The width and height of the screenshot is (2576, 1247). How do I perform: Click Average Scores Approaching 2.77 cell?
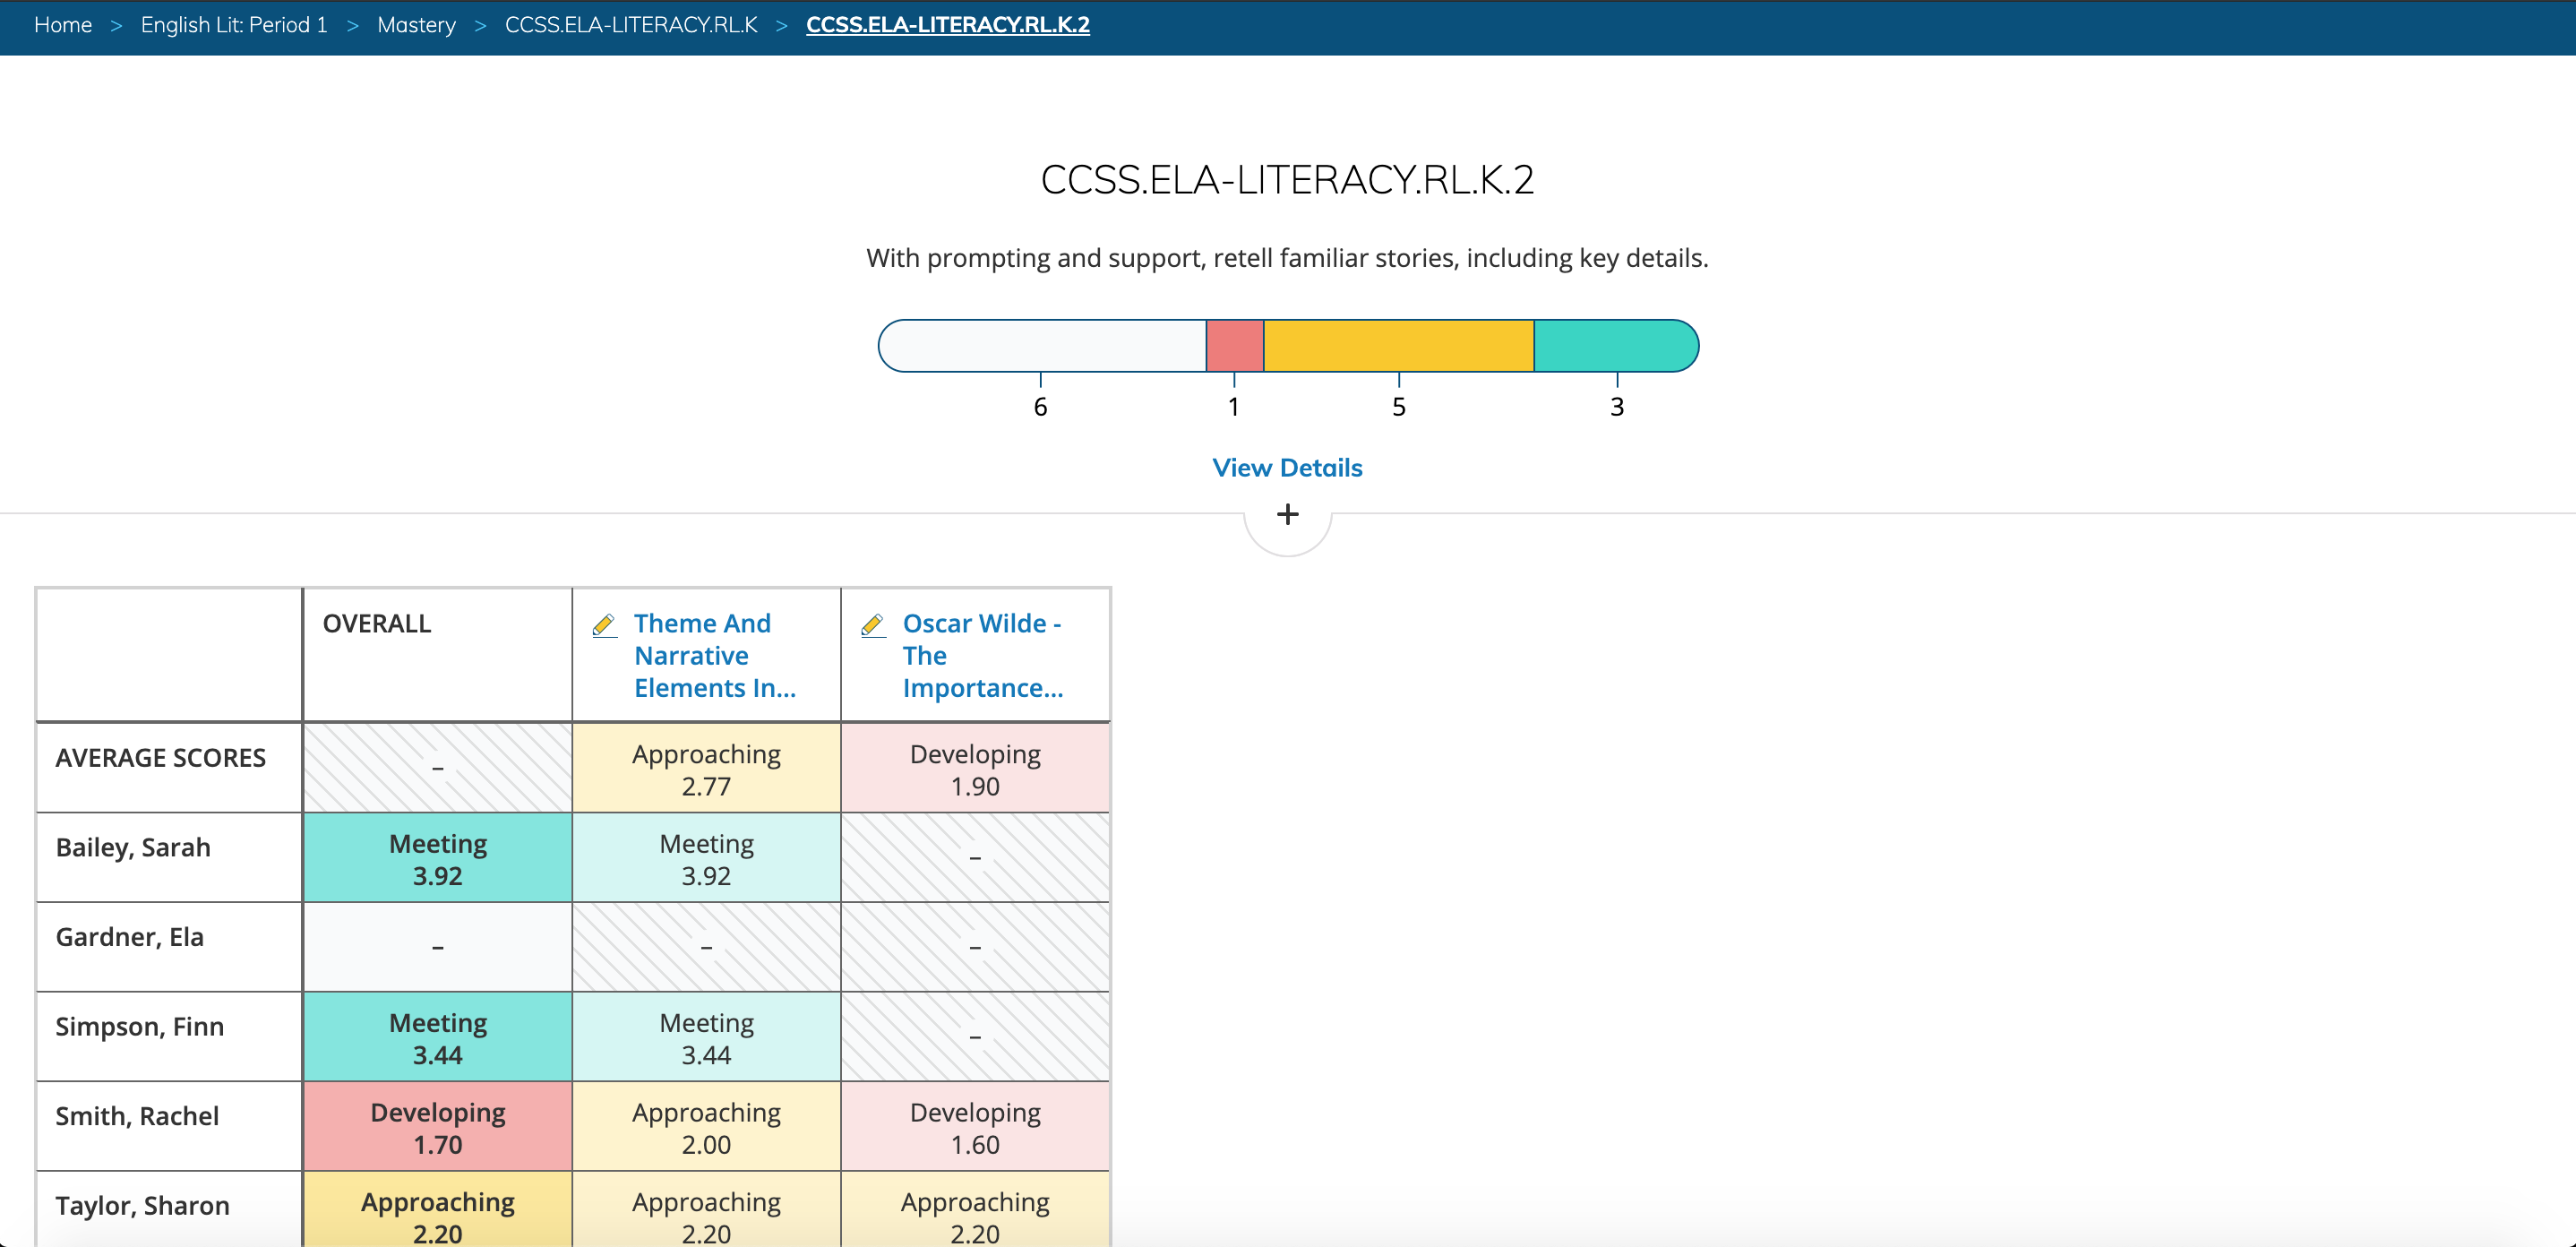706,768
